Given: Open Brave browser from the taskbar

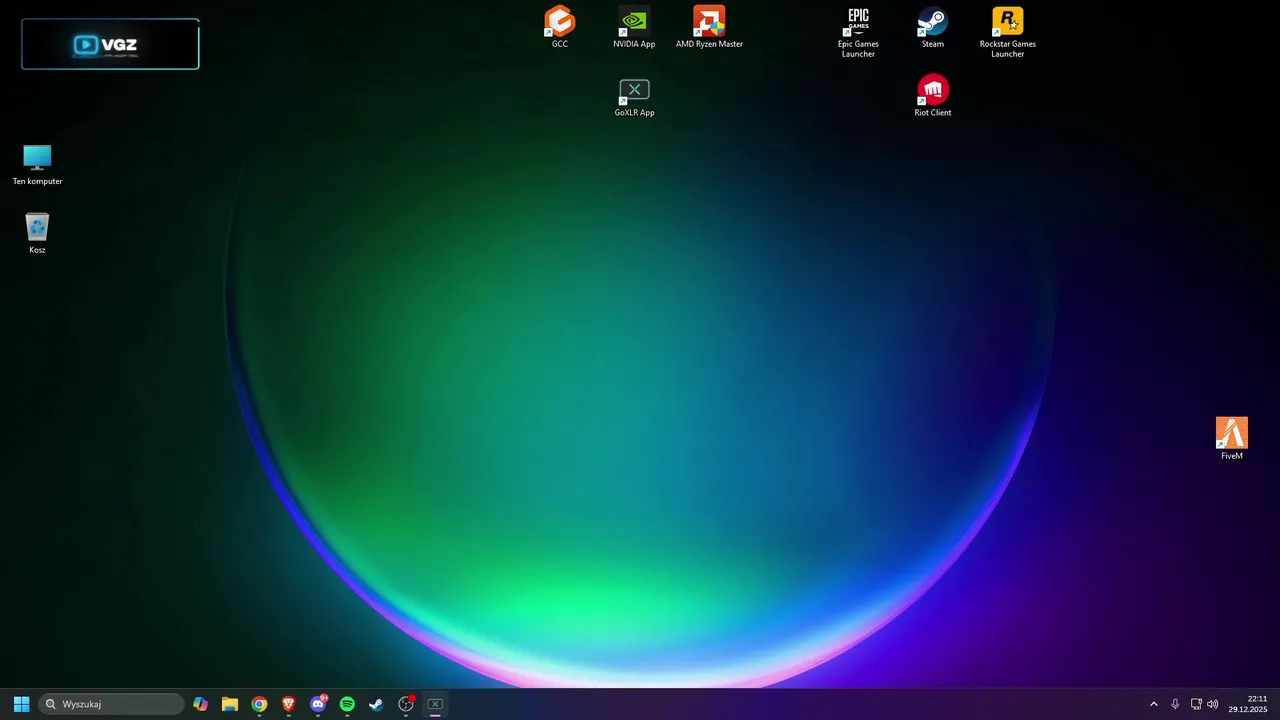Looking at the screenshot, I should click(289, 704).
